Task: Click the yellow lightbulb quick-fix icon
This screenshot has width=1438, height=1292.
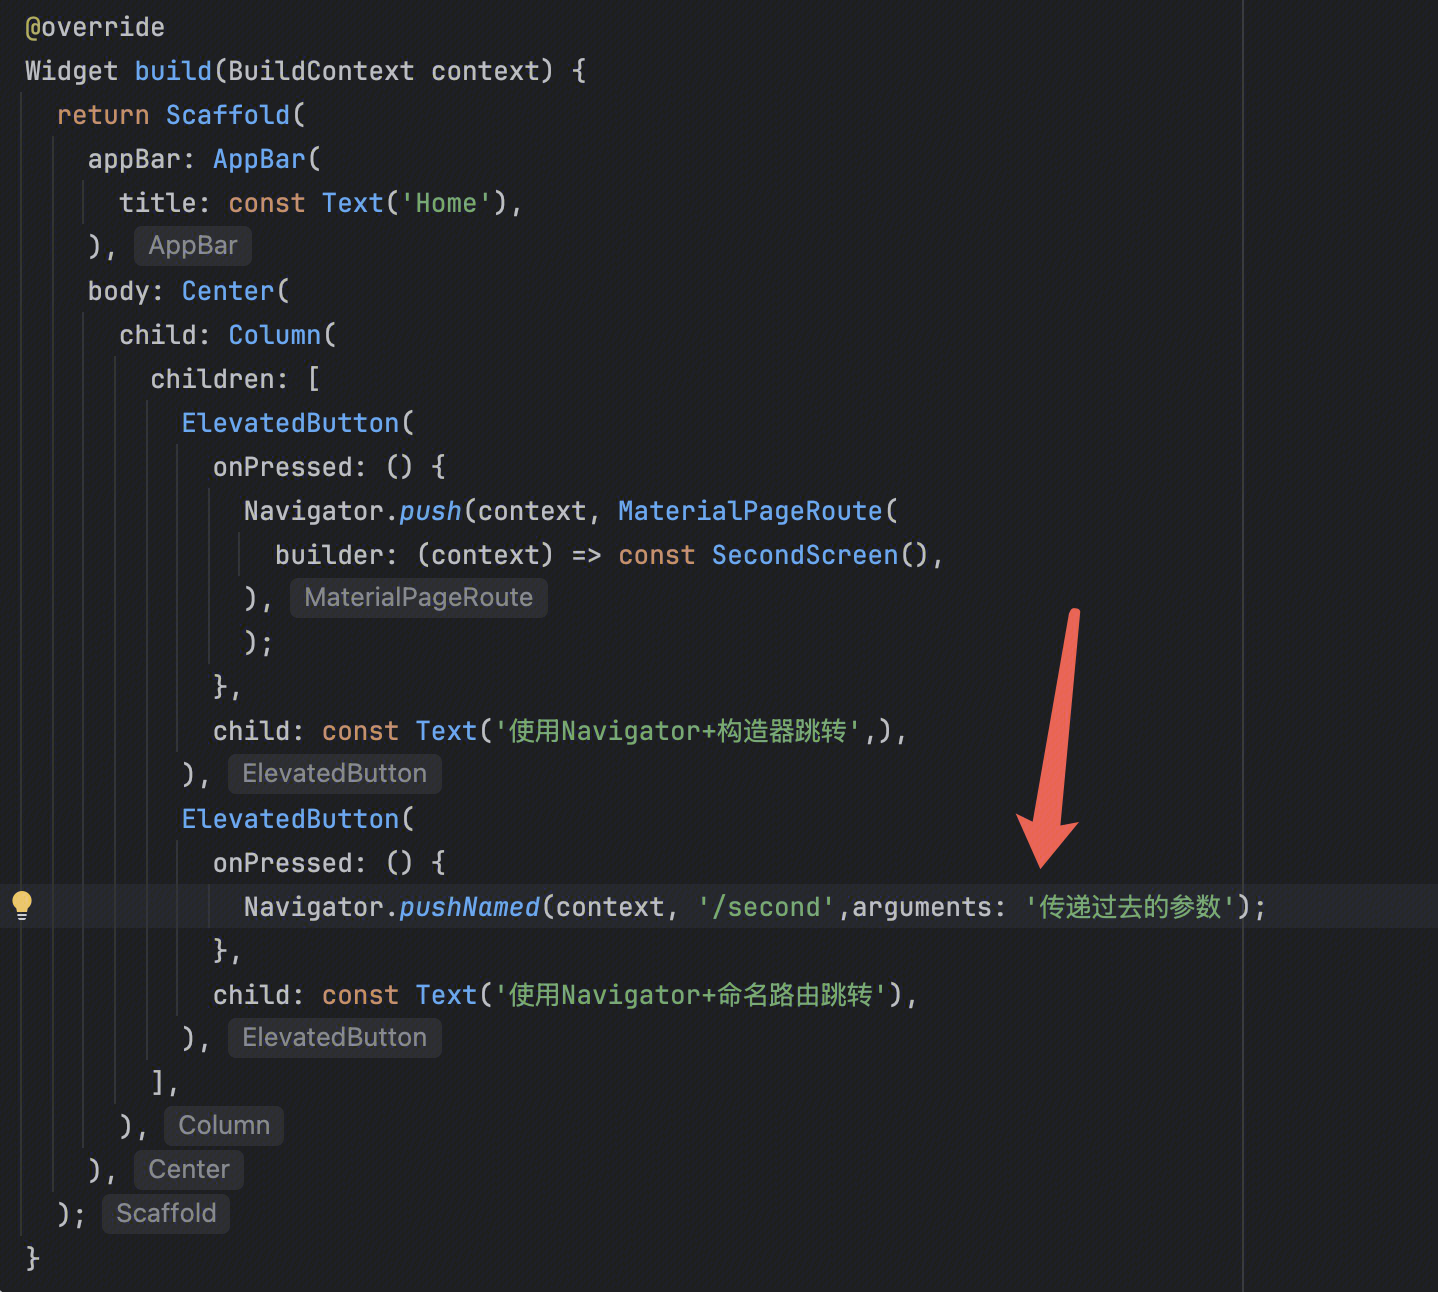Action: pyautogui.click(x=22, y=905)
